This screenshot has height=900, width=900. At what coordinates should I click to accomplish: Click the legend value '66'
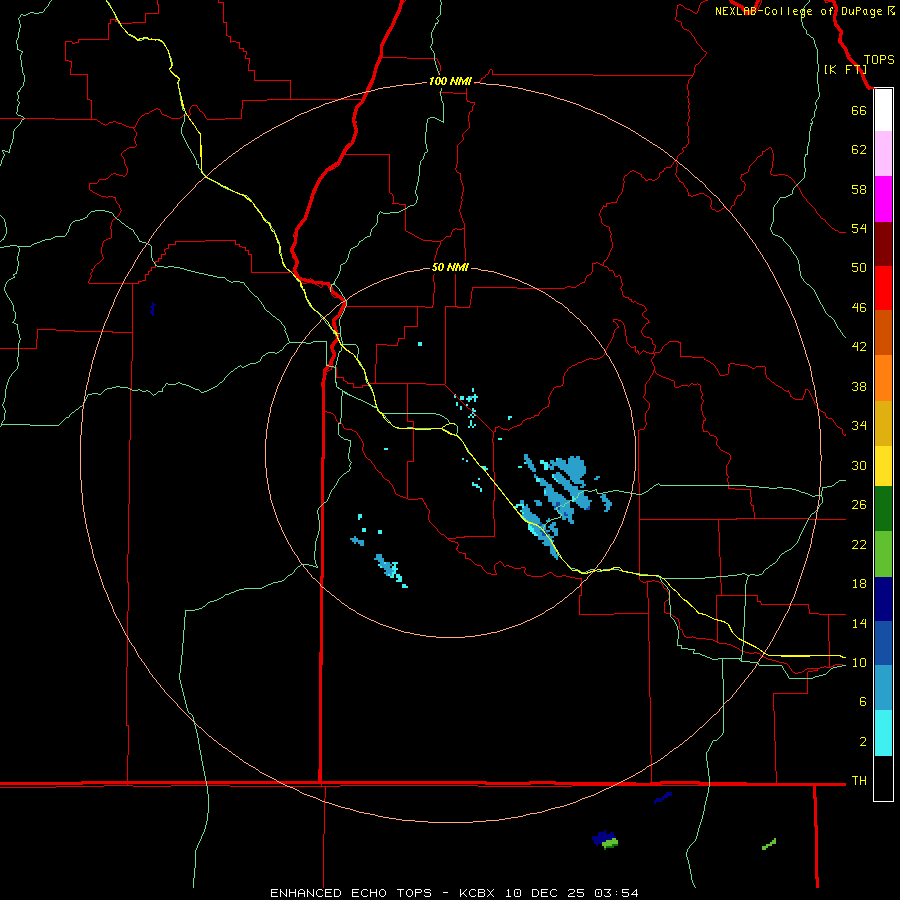coord(859,110)
